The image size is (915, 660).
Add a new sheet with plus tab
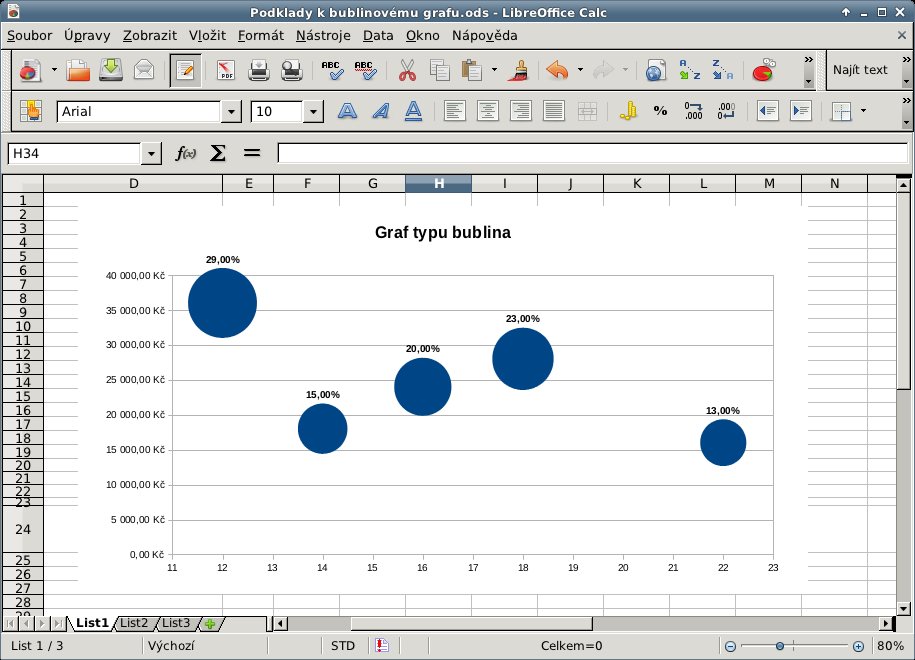[x=210, y=624]
